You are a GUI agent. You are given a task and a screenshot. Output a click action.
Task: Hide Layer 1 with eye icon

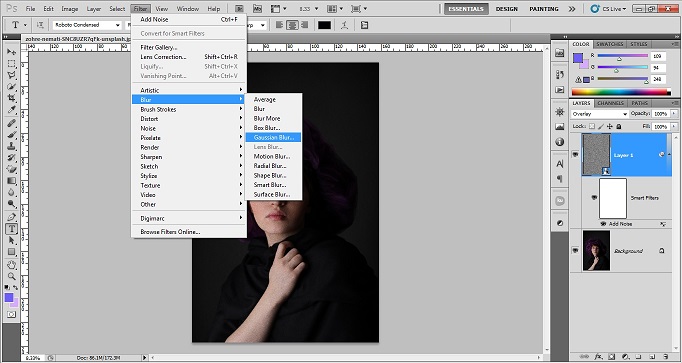pyautogui.click(x=575, y=155)
